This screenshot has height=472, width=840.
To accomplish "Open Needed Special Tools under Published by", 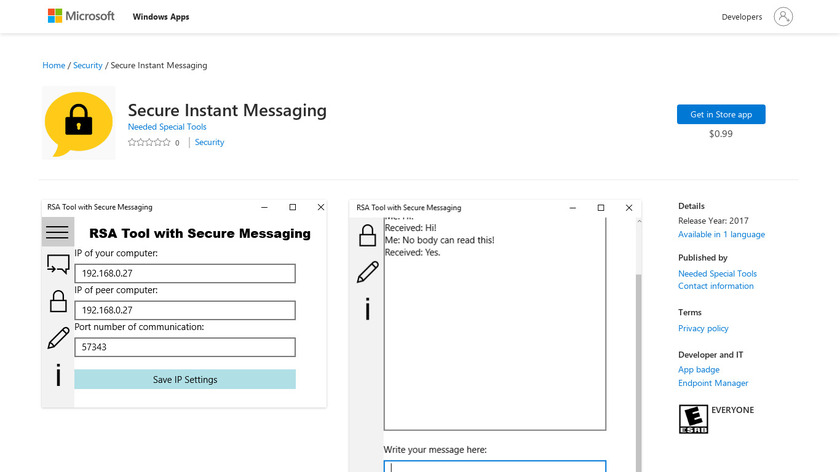I will [x=717, y=273].
